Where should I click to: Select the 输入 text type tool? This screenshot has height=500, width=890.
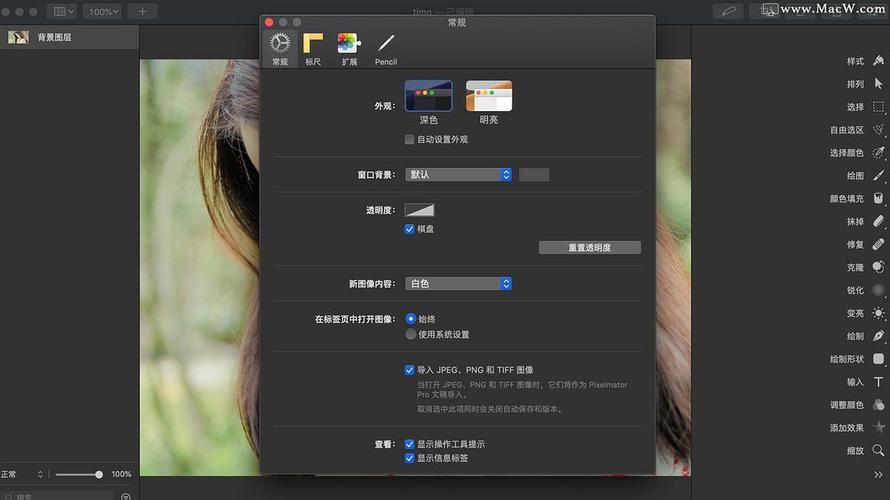(878, 382)
